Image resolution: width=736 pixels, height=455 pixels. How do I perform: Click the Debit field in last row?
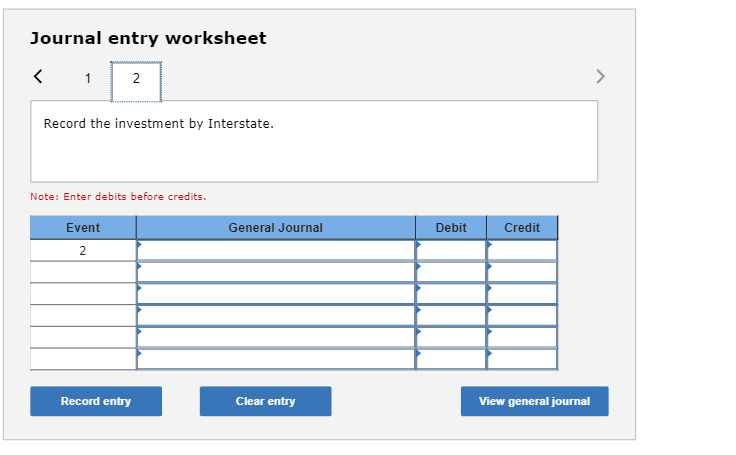451,359
